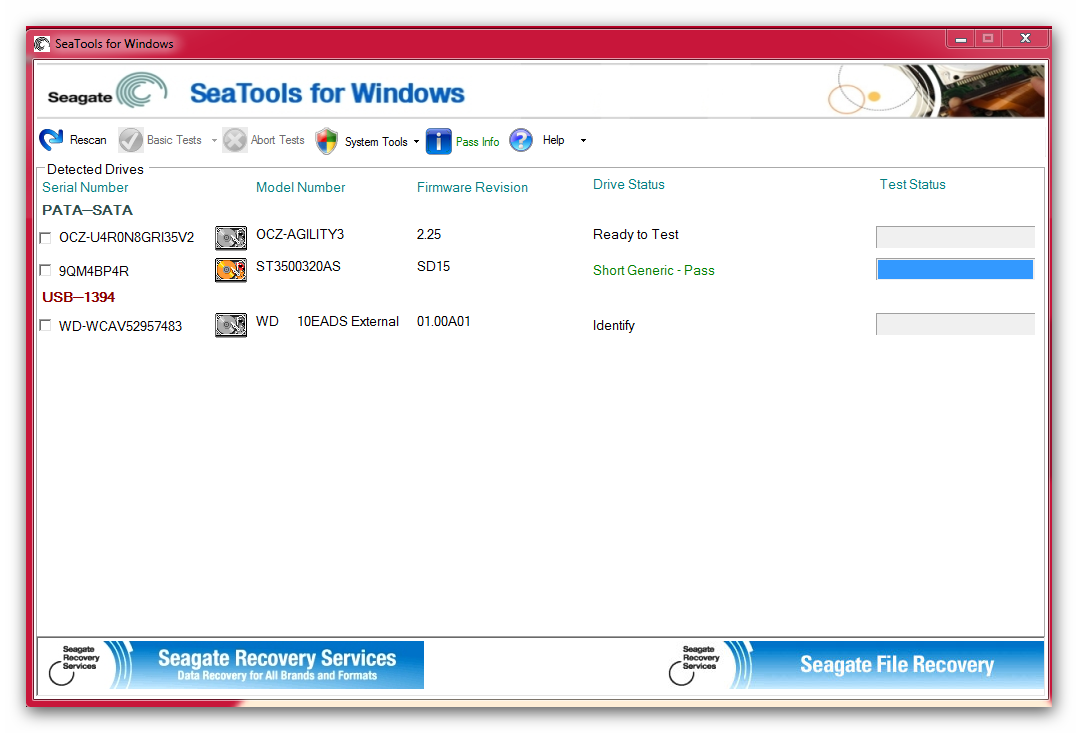Click the WD drive test progress bar

point(955,324)
